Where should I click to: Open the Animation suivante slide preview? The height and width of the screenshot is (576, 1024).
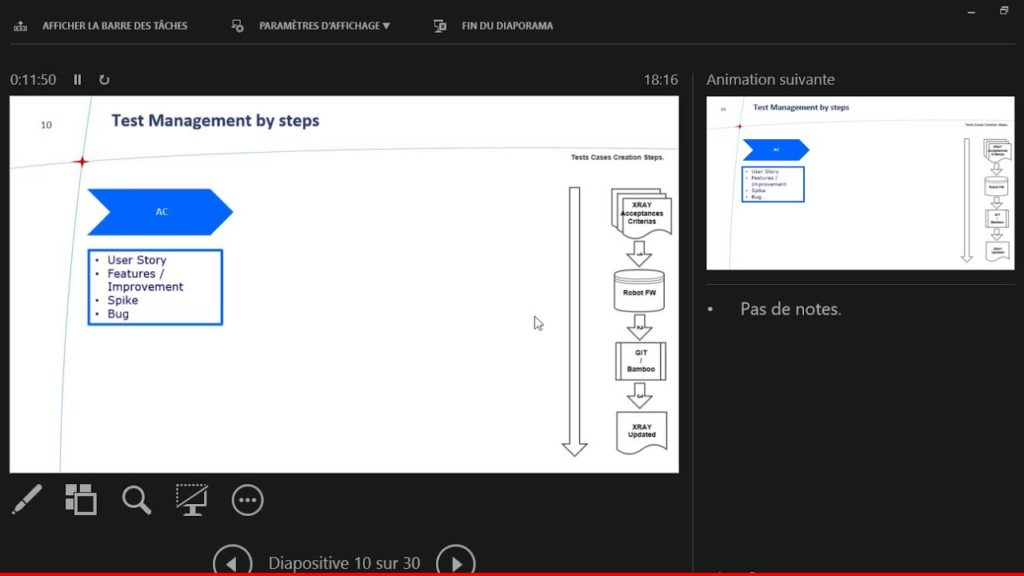coord(860,181)
